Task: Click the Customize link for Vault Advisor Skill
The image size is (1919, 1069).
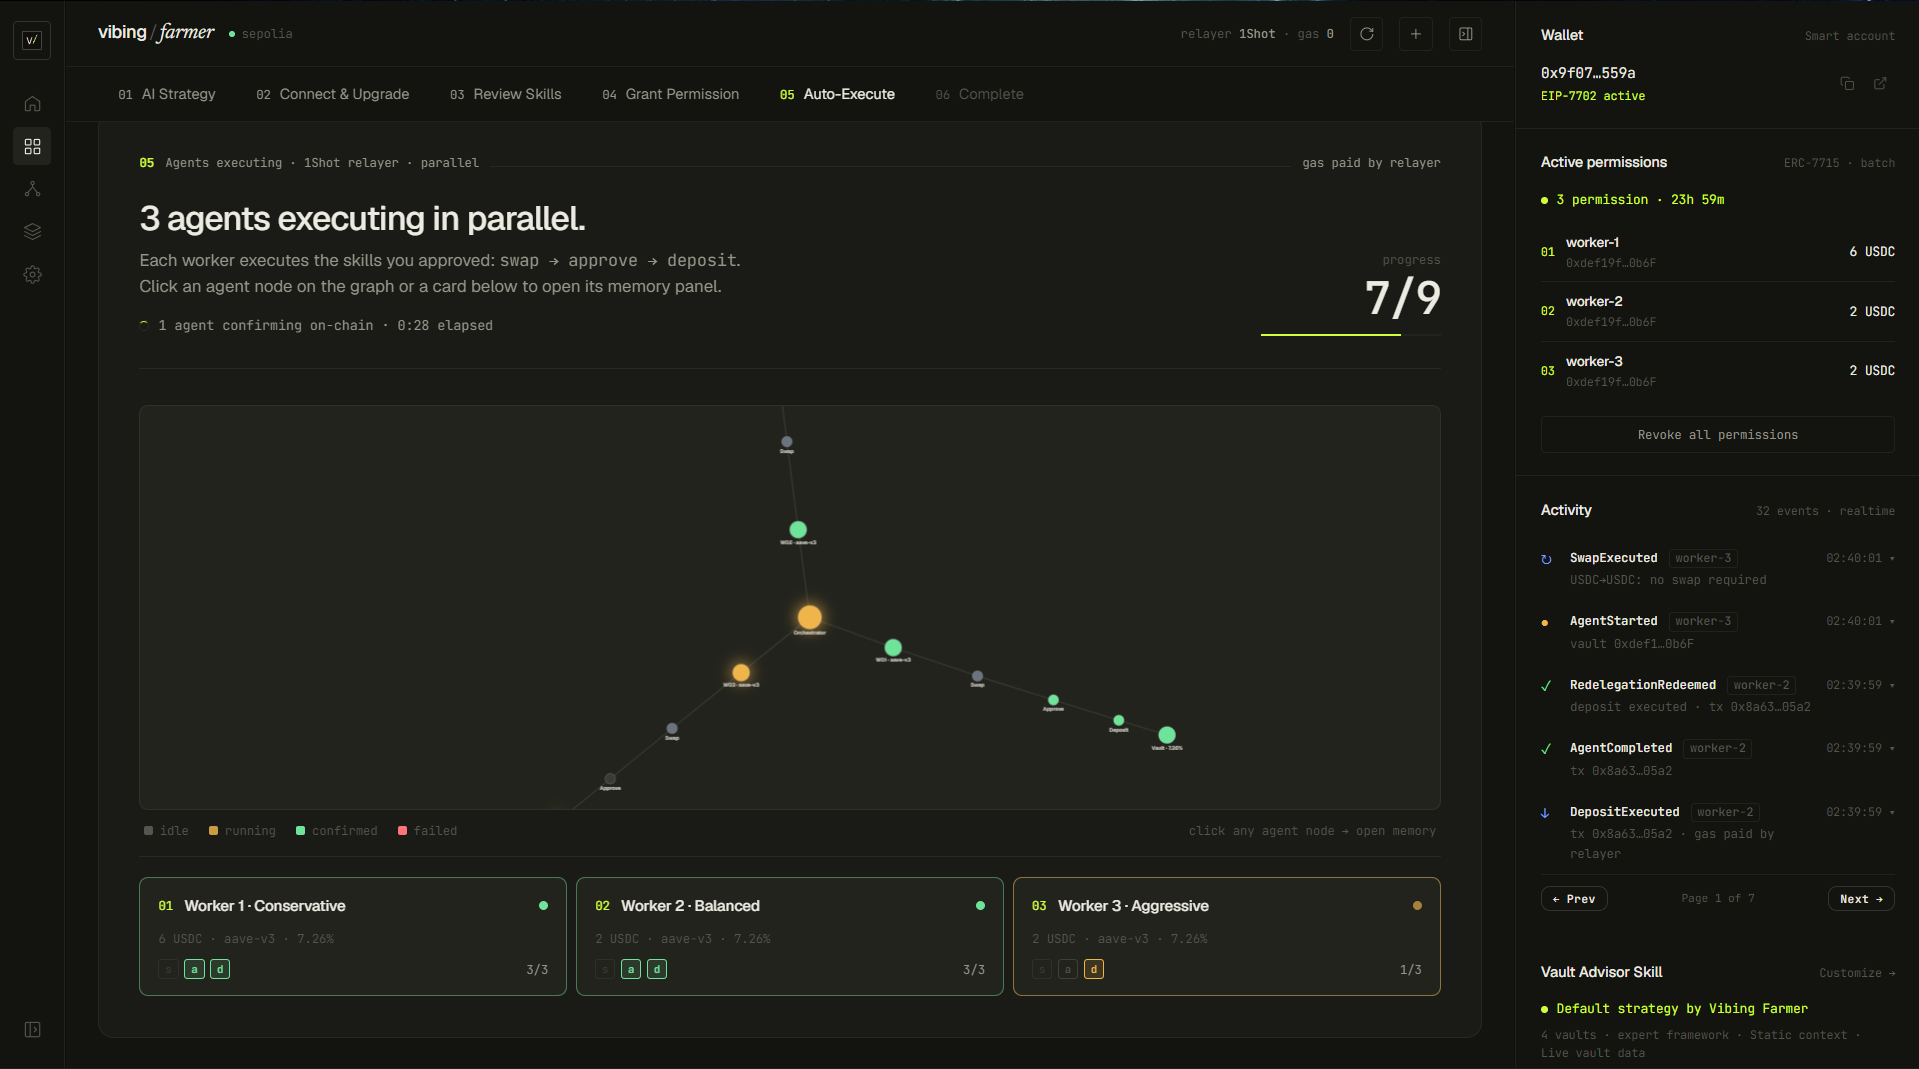Action: click(x=1857, y=973)
